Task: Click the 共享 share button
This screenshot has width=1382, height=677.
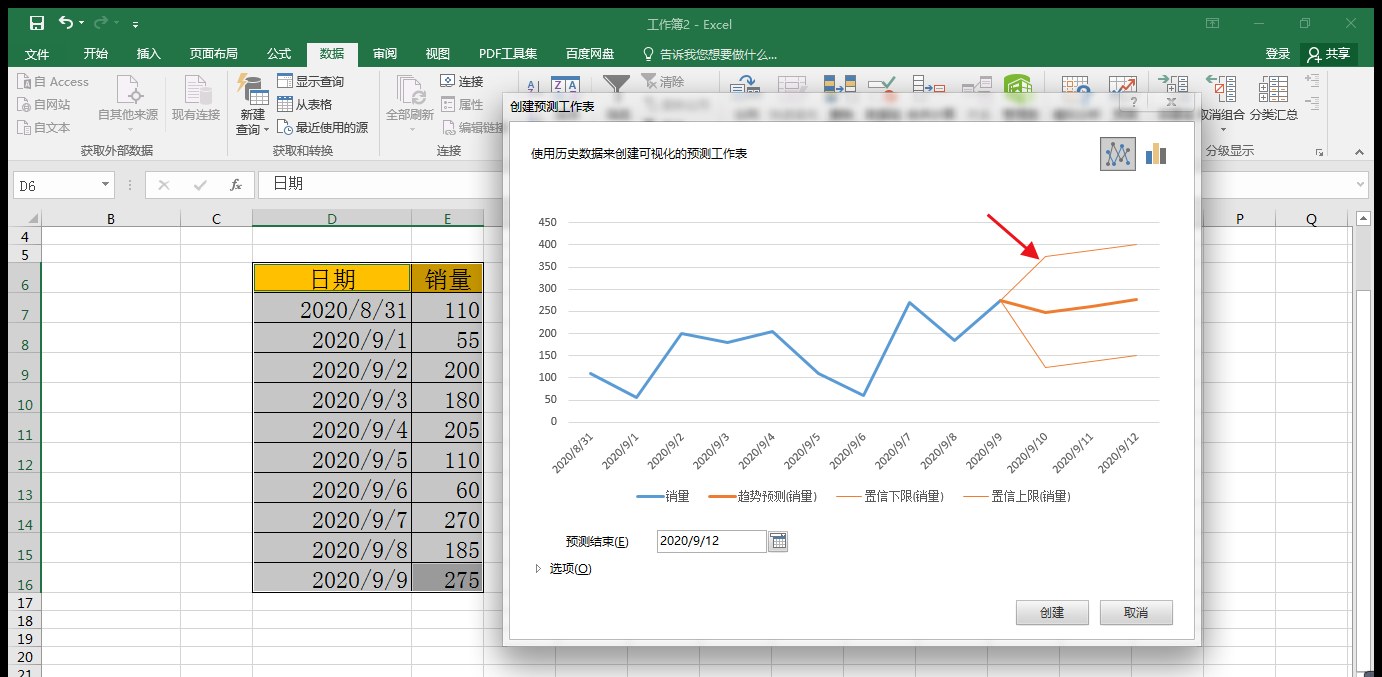Action: tap(1329, 54)
